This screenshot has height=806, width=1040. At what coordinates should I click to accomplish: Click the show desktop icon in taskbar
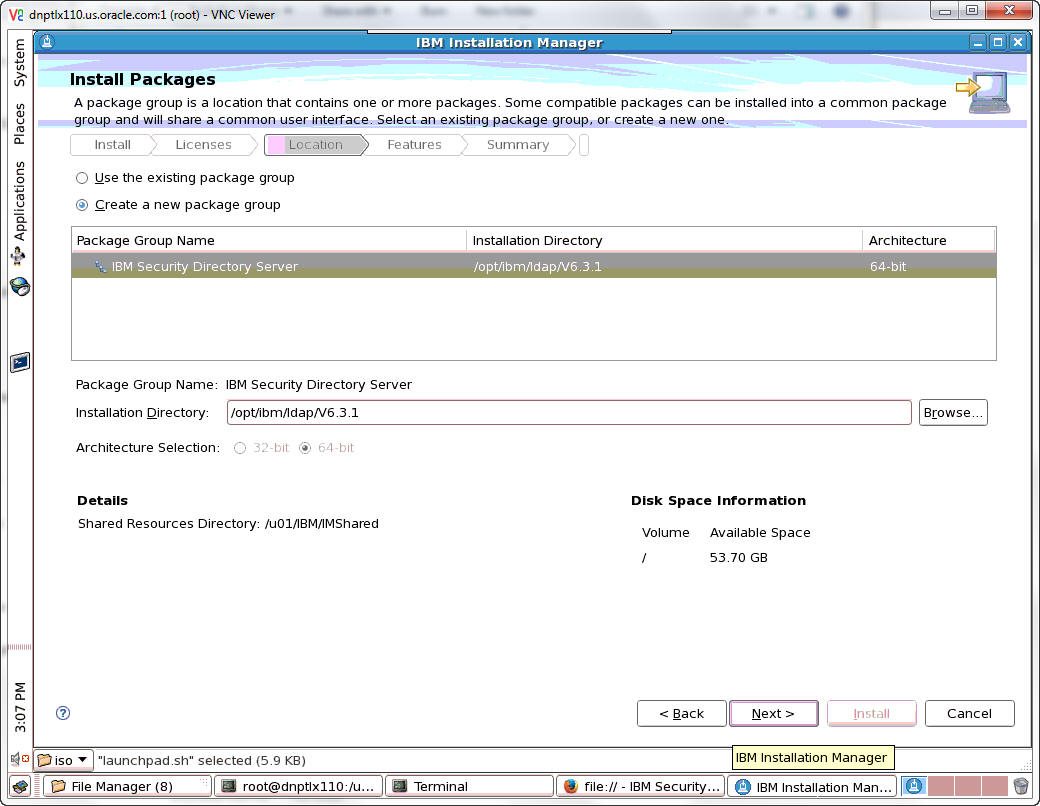(x=20, y=787)
